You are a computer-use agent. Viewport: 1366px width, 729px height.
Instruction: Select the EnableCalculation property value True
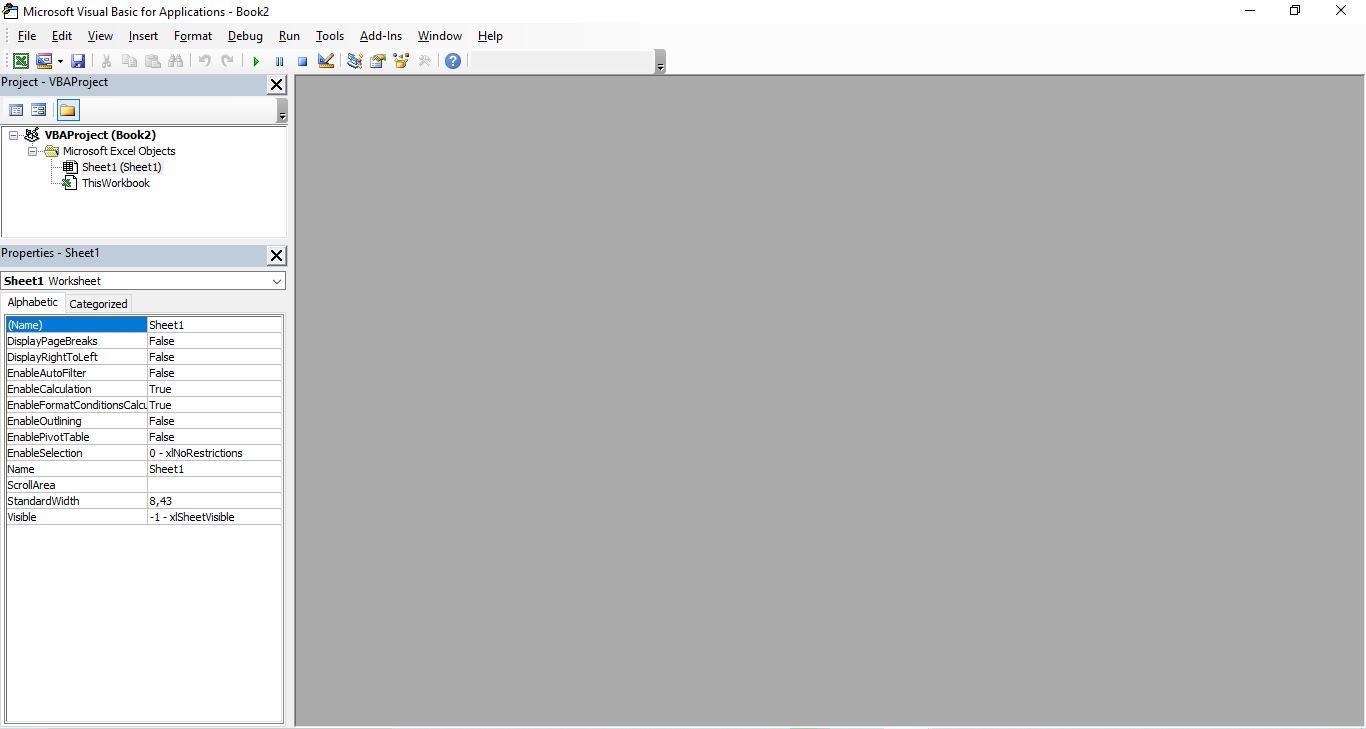(214, 389)
